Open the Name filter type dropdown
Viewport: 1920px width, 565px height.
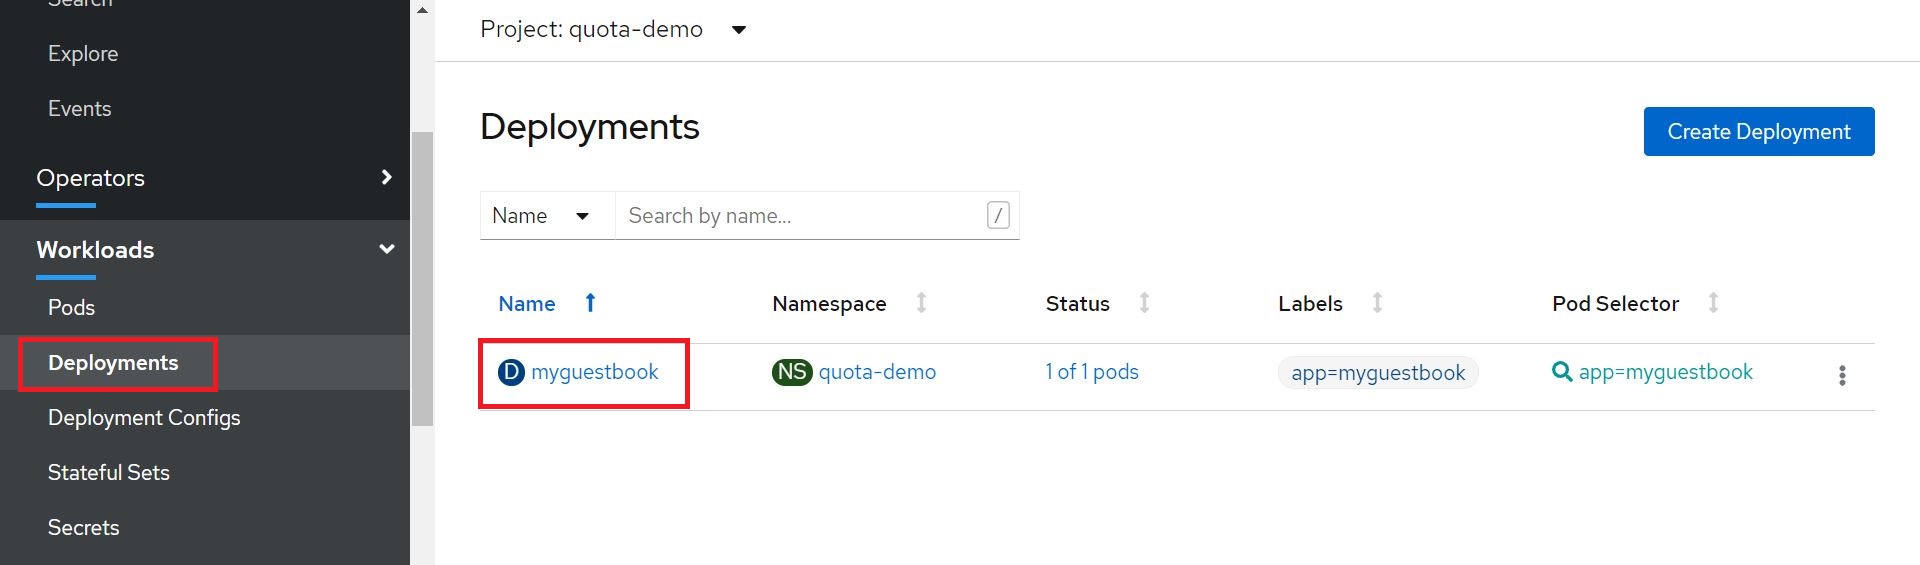pos(547,216)
